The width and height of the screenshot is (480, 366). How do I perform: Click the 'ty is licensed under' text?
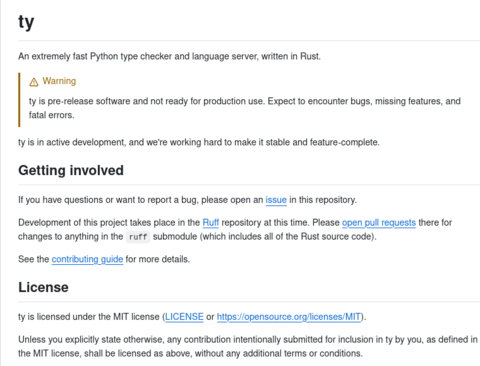tap(192, 317)
